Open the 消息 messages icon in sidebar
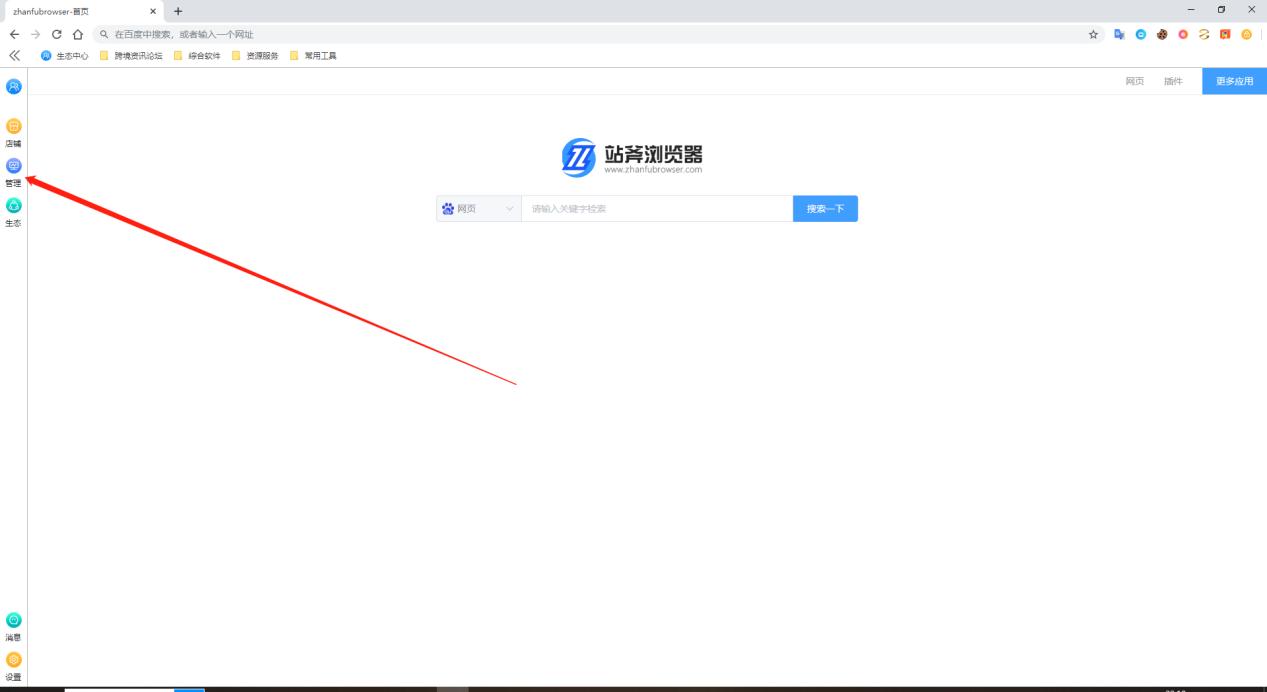Image resolution: width=1267 pixels, height=692 pixels. coord(13,620)
